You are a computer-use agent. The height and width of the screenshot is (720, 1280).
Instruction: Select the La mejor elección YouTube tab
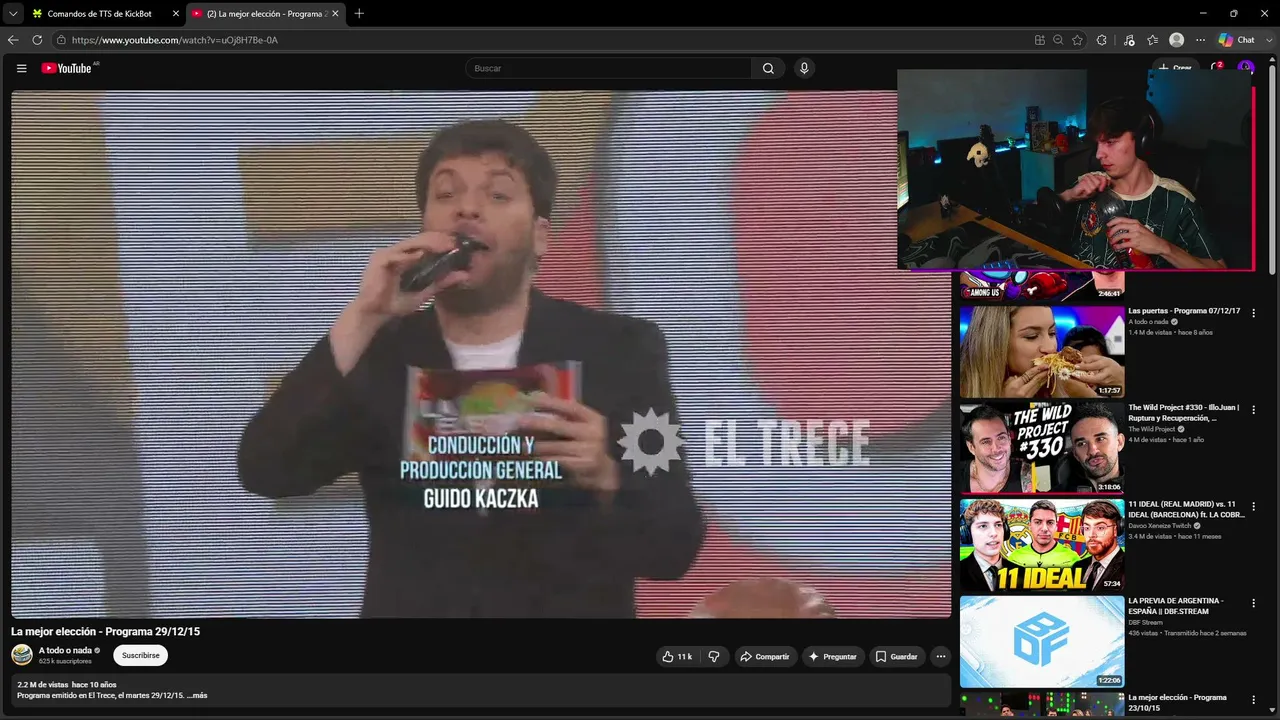tap(265, 14)
